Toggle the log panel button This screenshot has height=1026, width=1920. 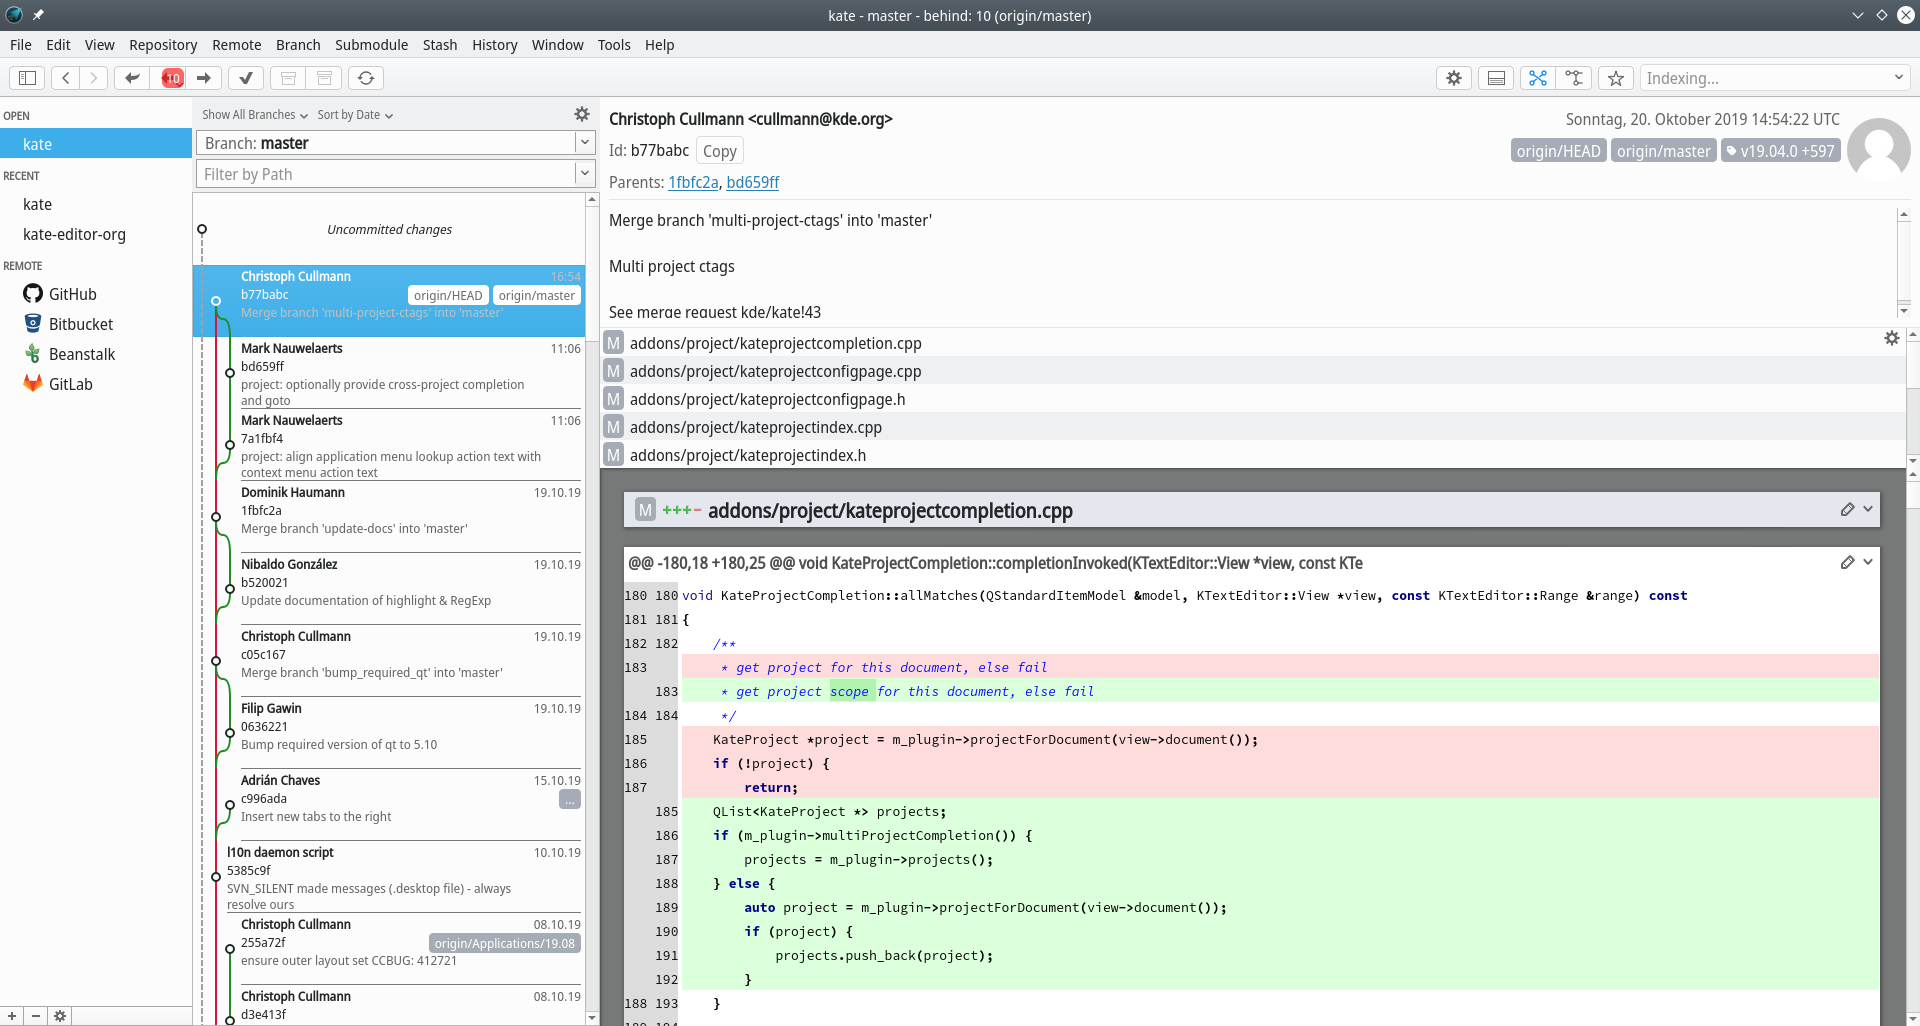(1496, 78)
